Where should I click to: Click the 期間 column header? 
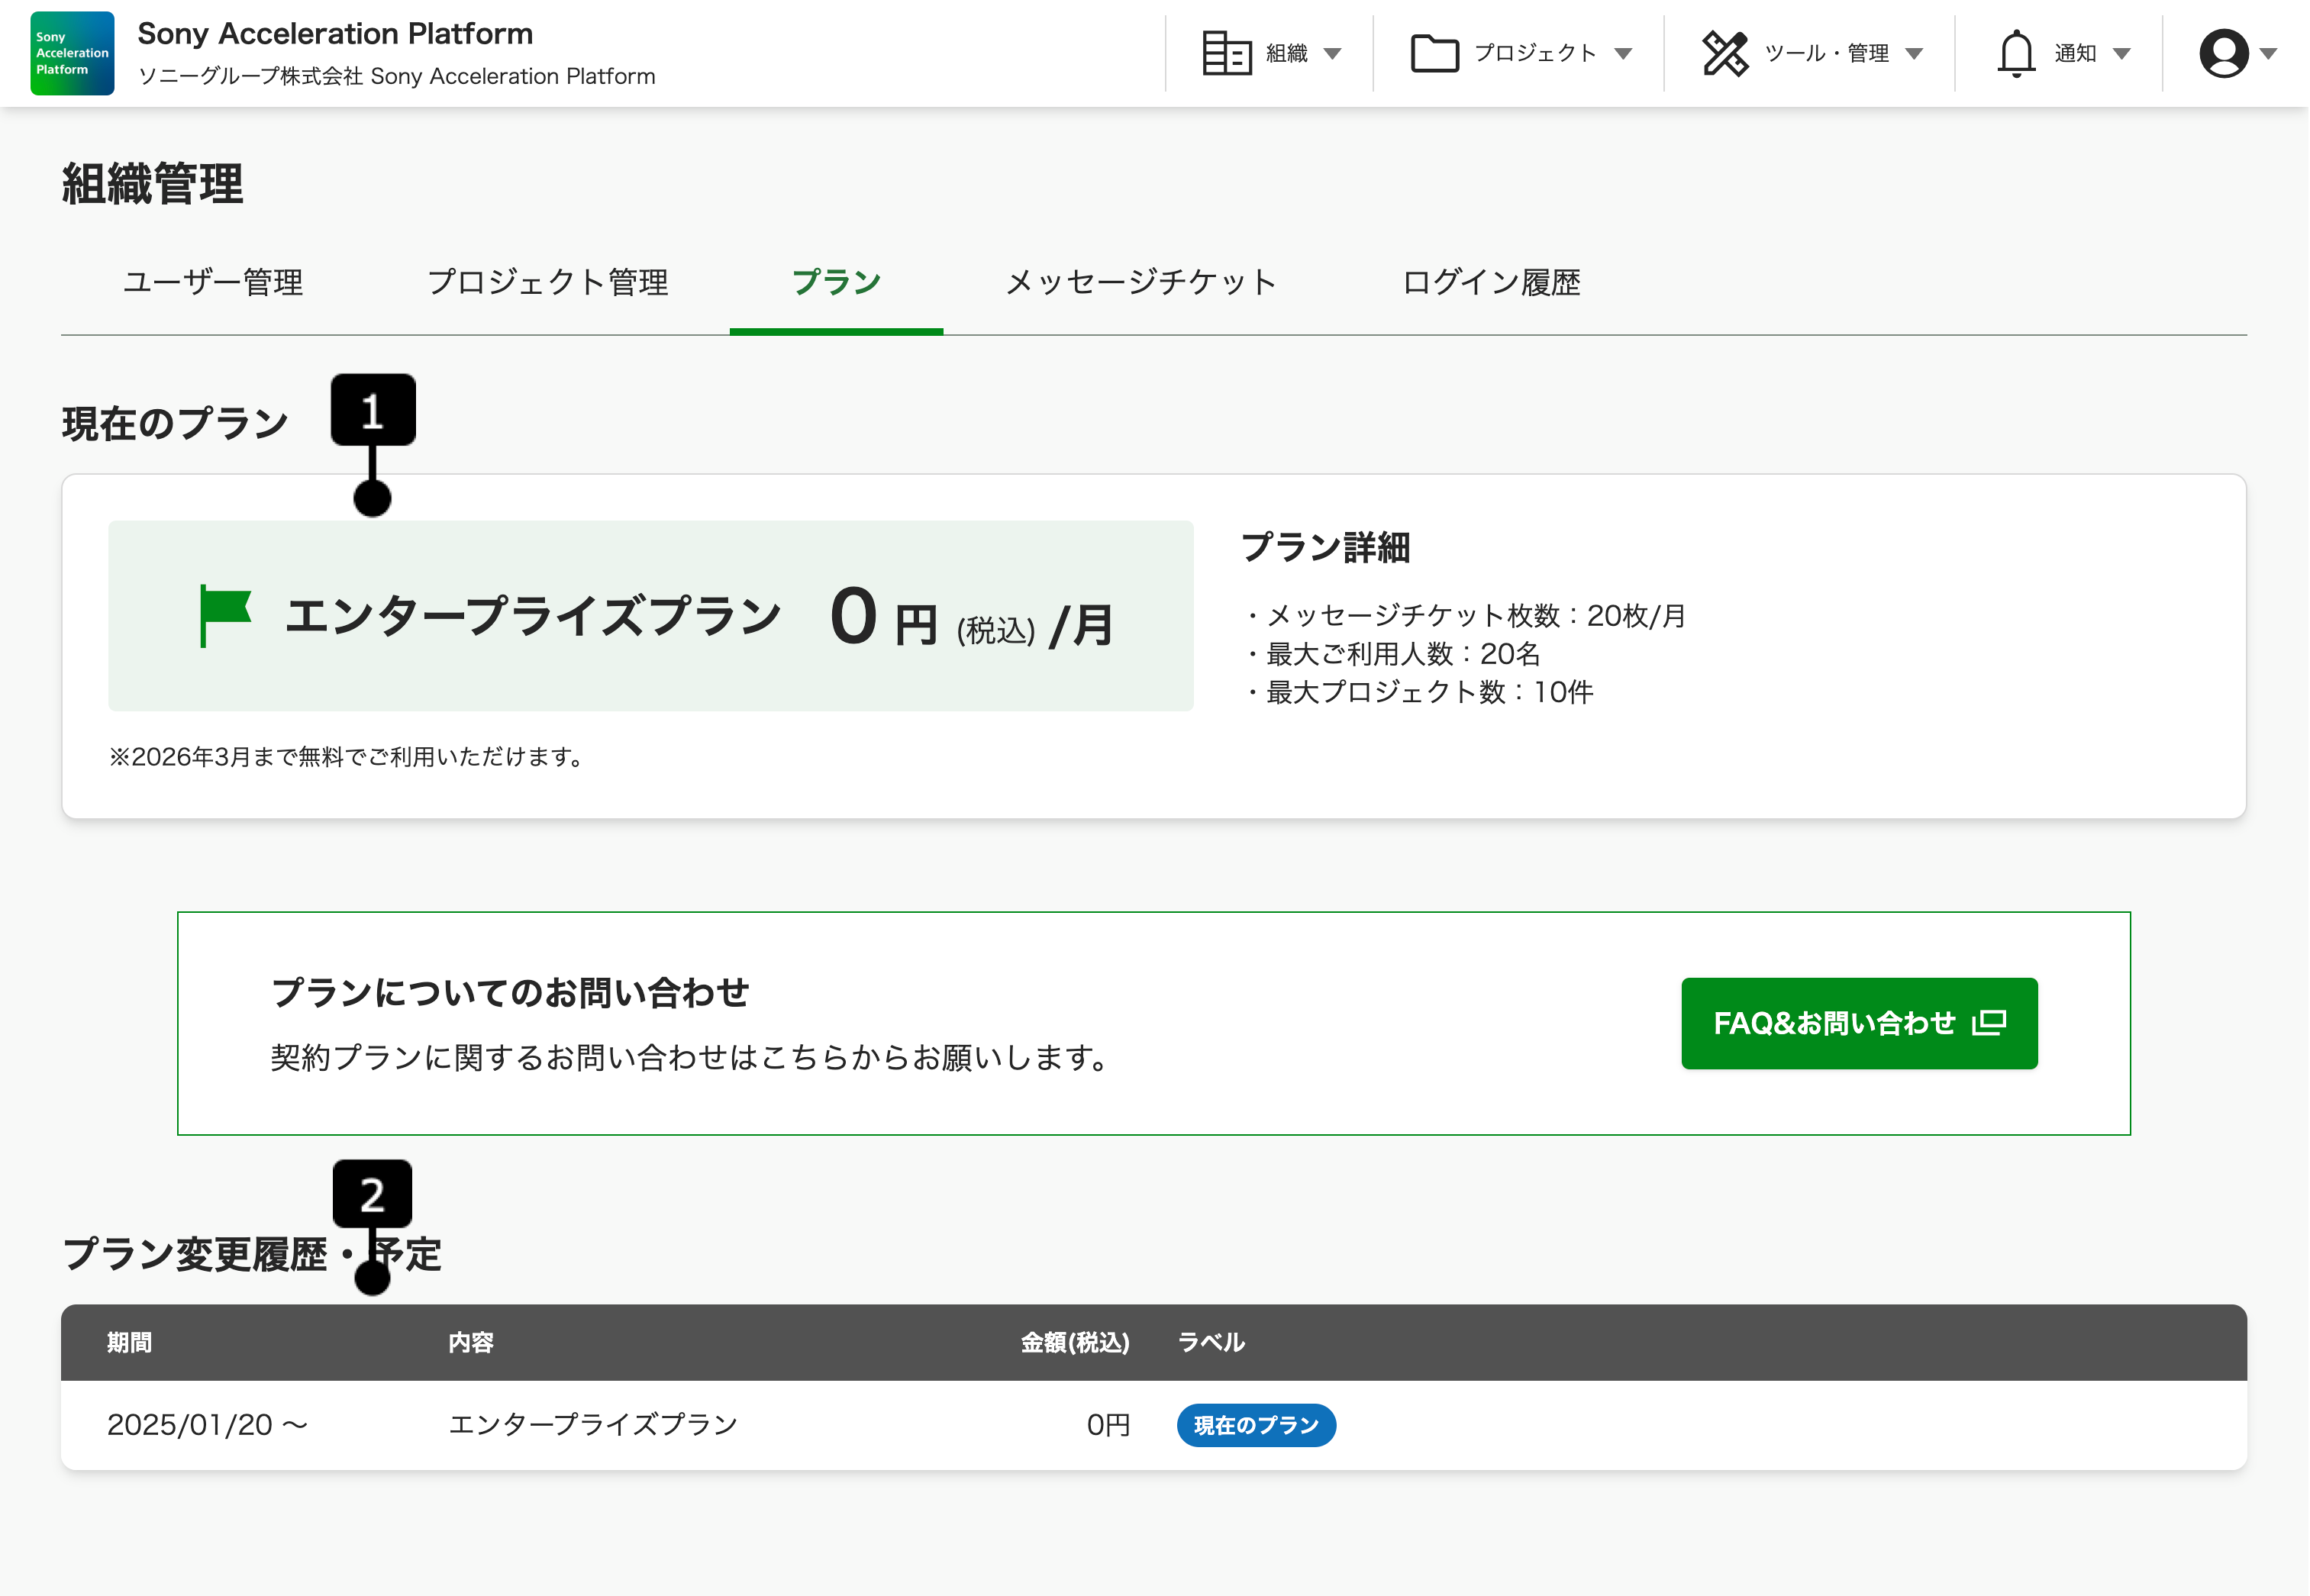[x=130, y=1342]
